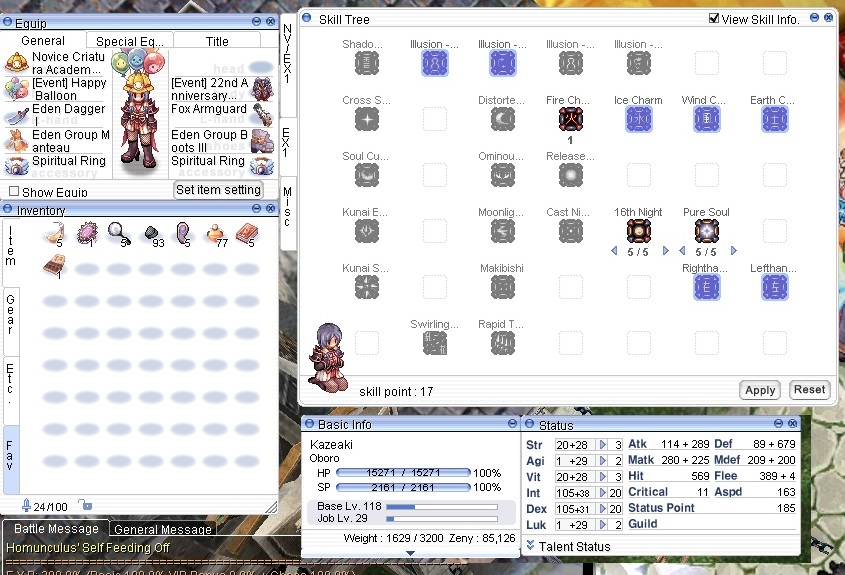Click the Pure Soul skill icon
The width and height of the screenshot is (845, 575).
[706, 231]
